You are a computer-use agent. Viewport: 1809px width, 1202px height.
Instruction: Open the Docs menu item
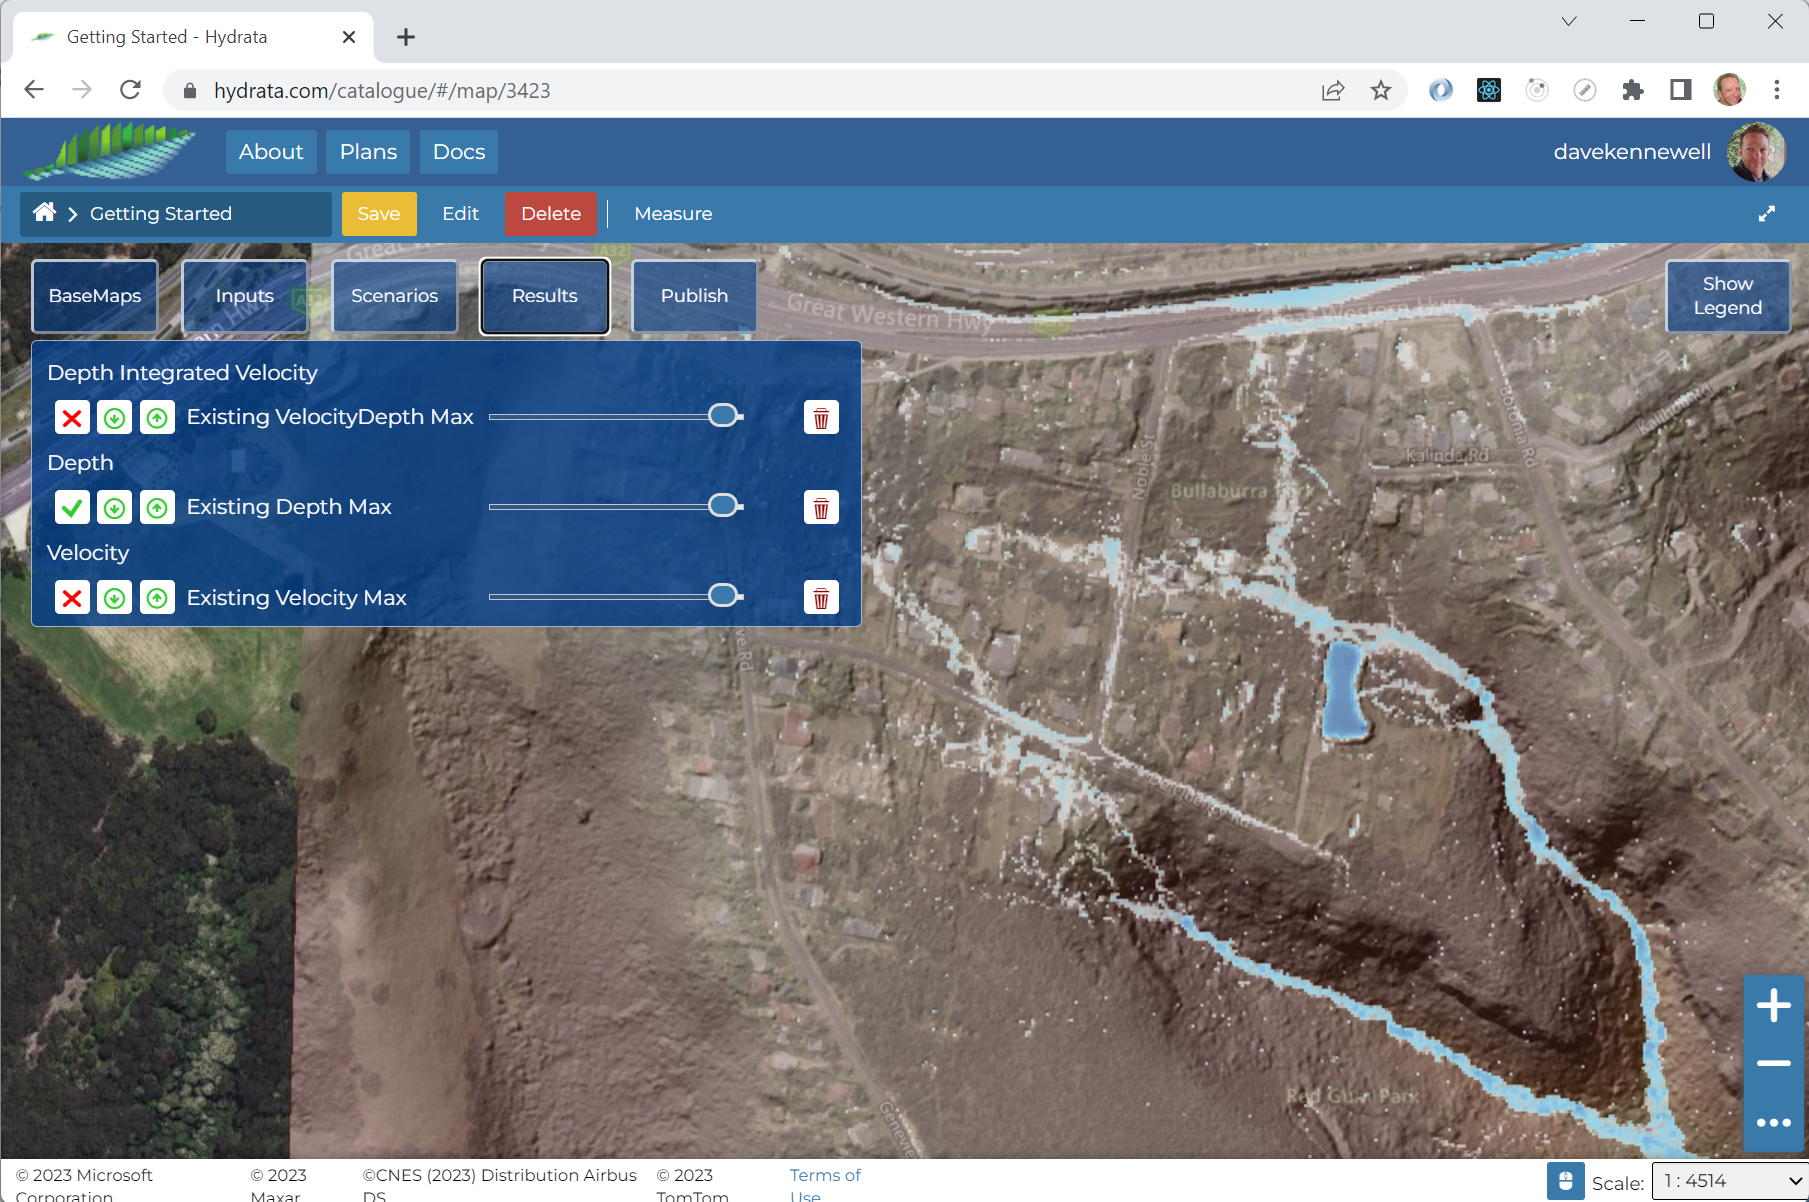459,152
